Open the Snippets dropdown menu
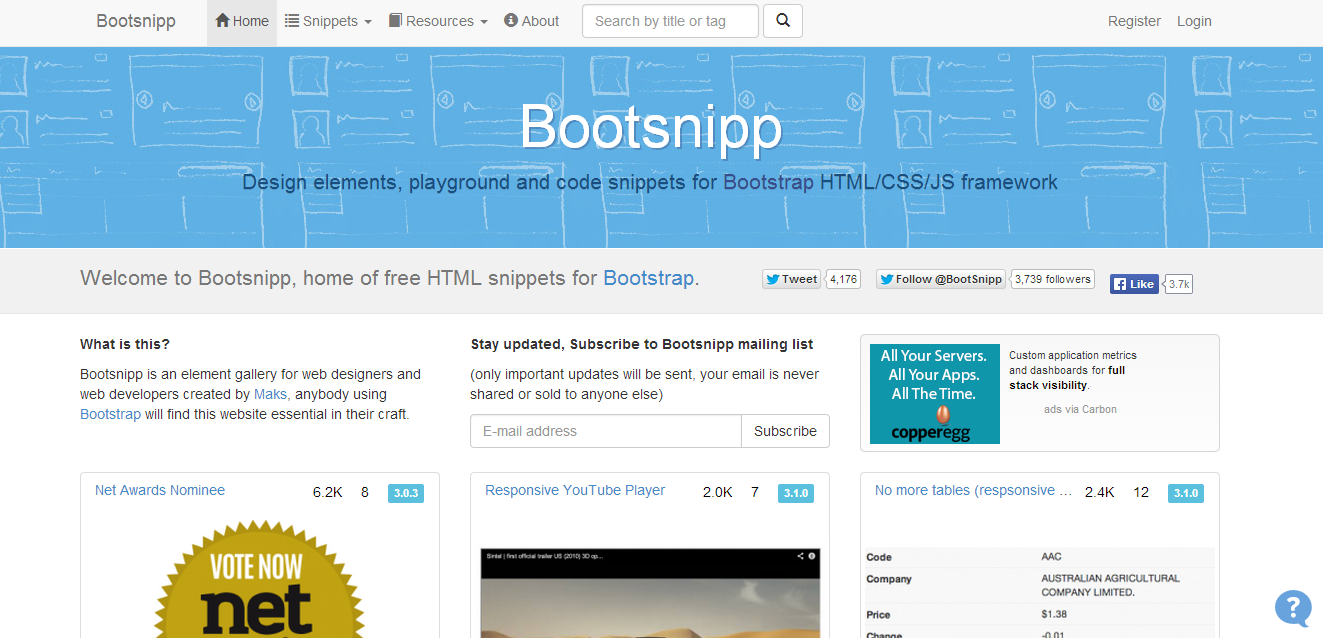The height and width of the screenshot is (638, 1323). point(328,21)
